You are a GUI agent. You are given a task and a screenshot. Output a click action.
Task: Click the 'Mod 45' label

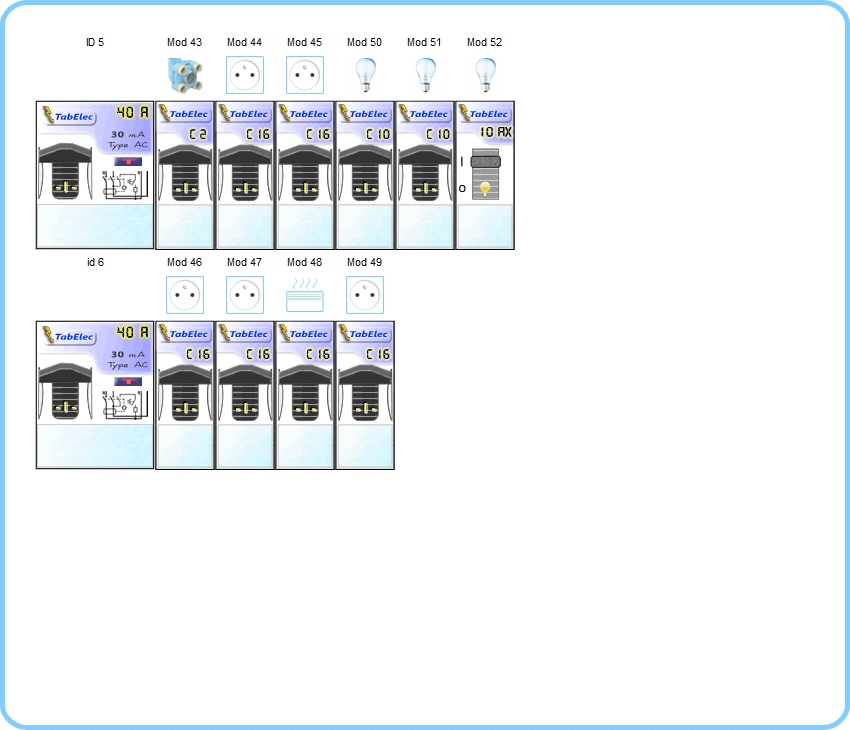[x=305, y=42]
